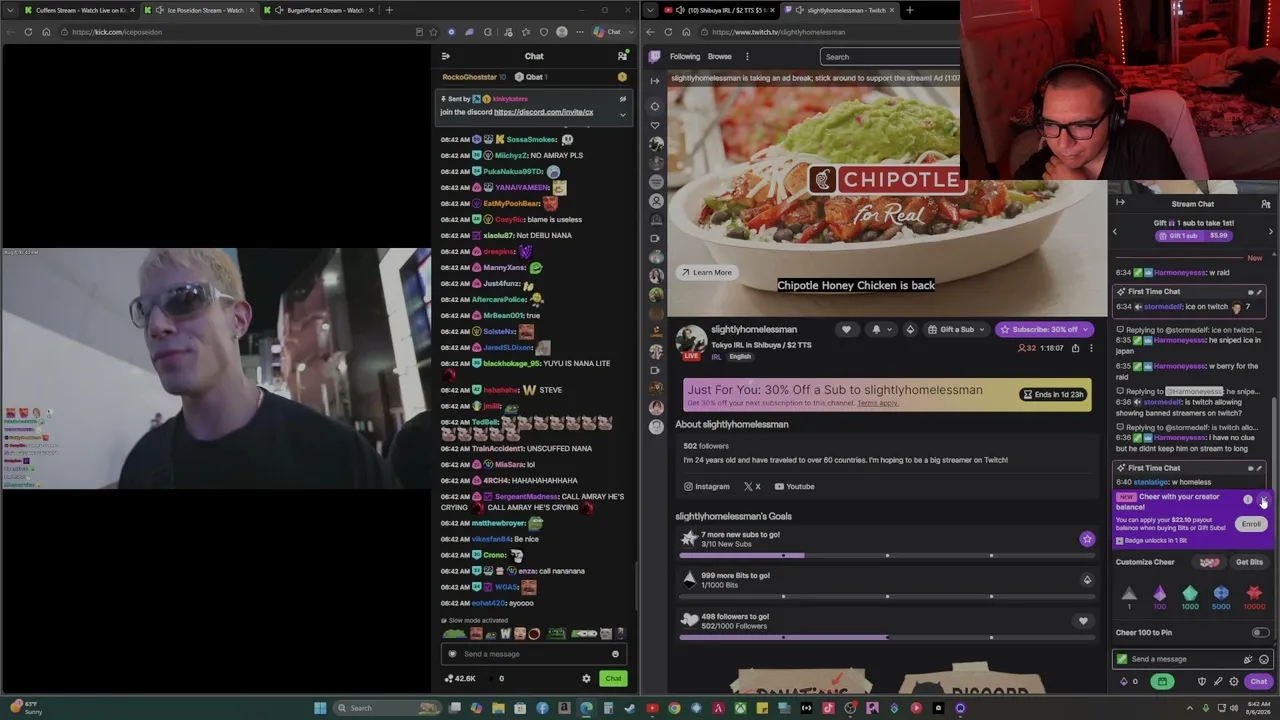Share the slightlyhomelessman stream
This screenshot has width=1280, height=720.
(x=1075, y=348)
